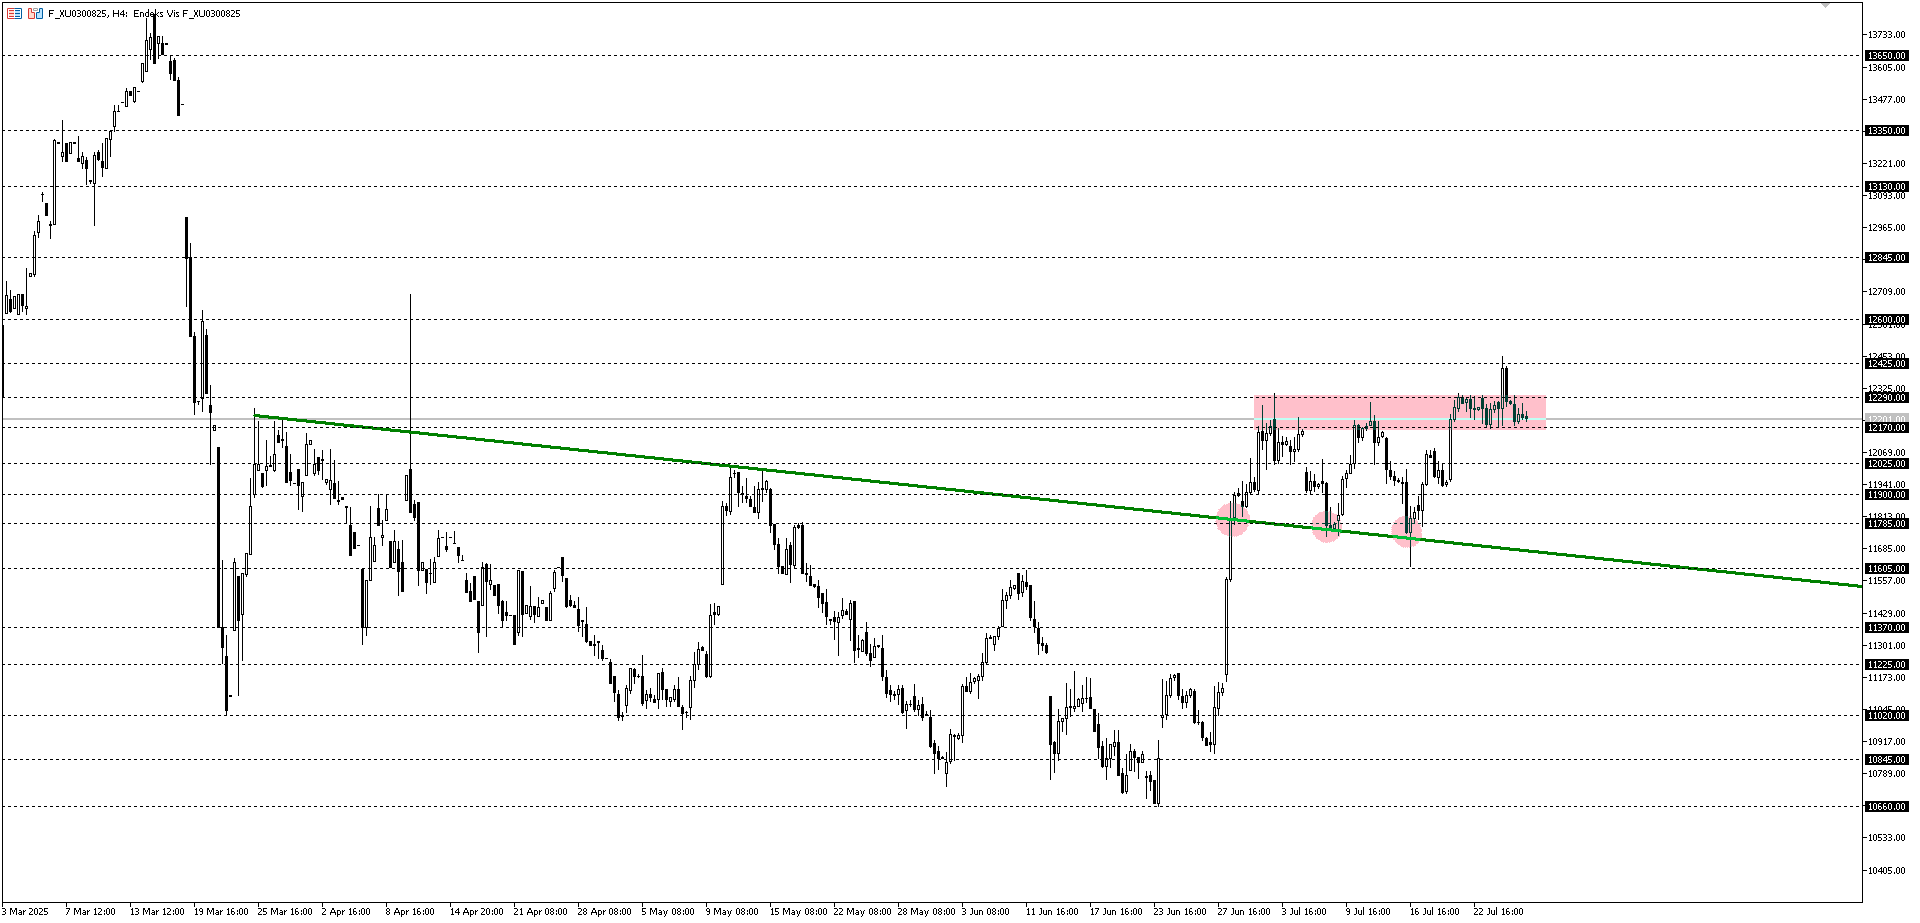Image resolution: width=1920 pixels, height=923 pixels.
Task: Select the 12025.00 horizontal level label
Action: pos(1887,463)
